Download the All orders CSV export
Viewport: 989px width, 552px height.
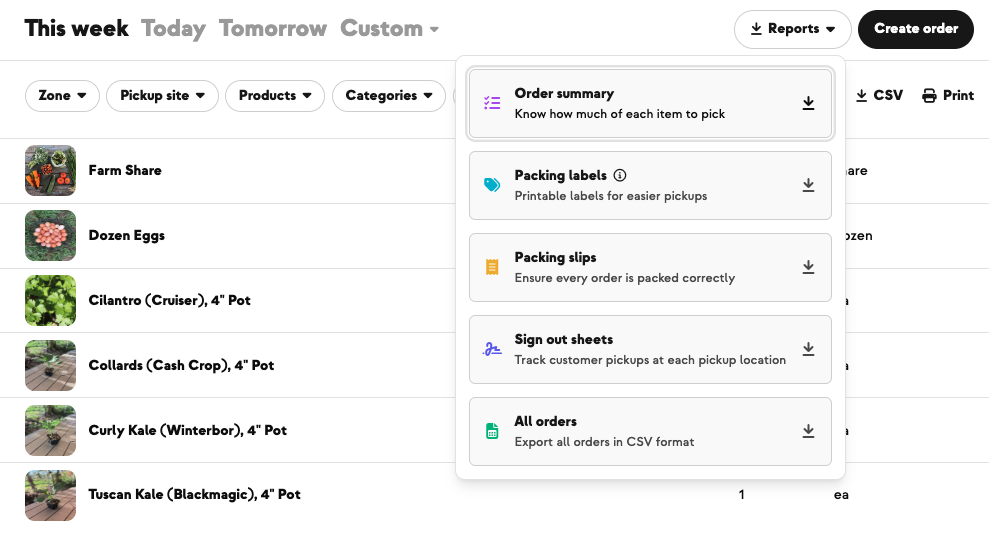(x=808, y=432)
